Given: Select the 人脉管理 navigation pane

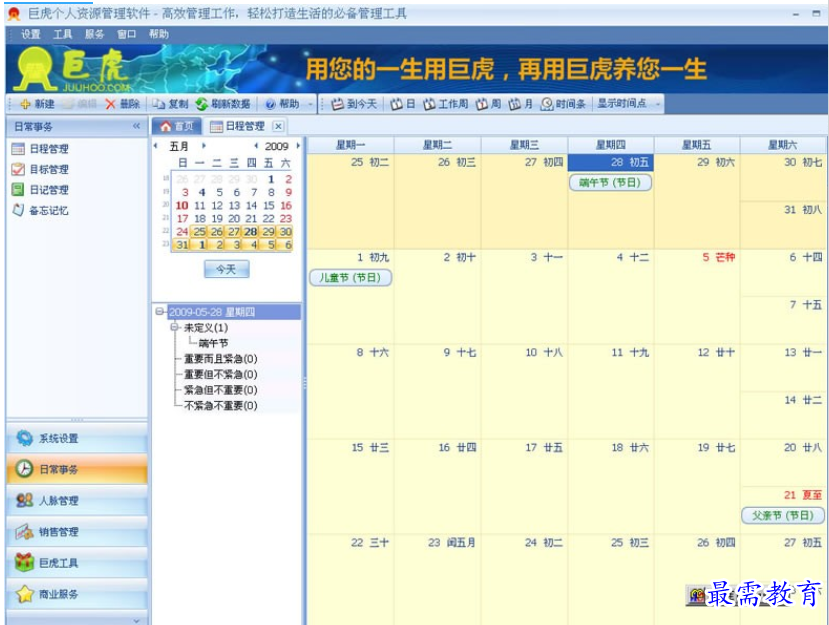Looking at the screenshot, I should (x=77, y=500).
